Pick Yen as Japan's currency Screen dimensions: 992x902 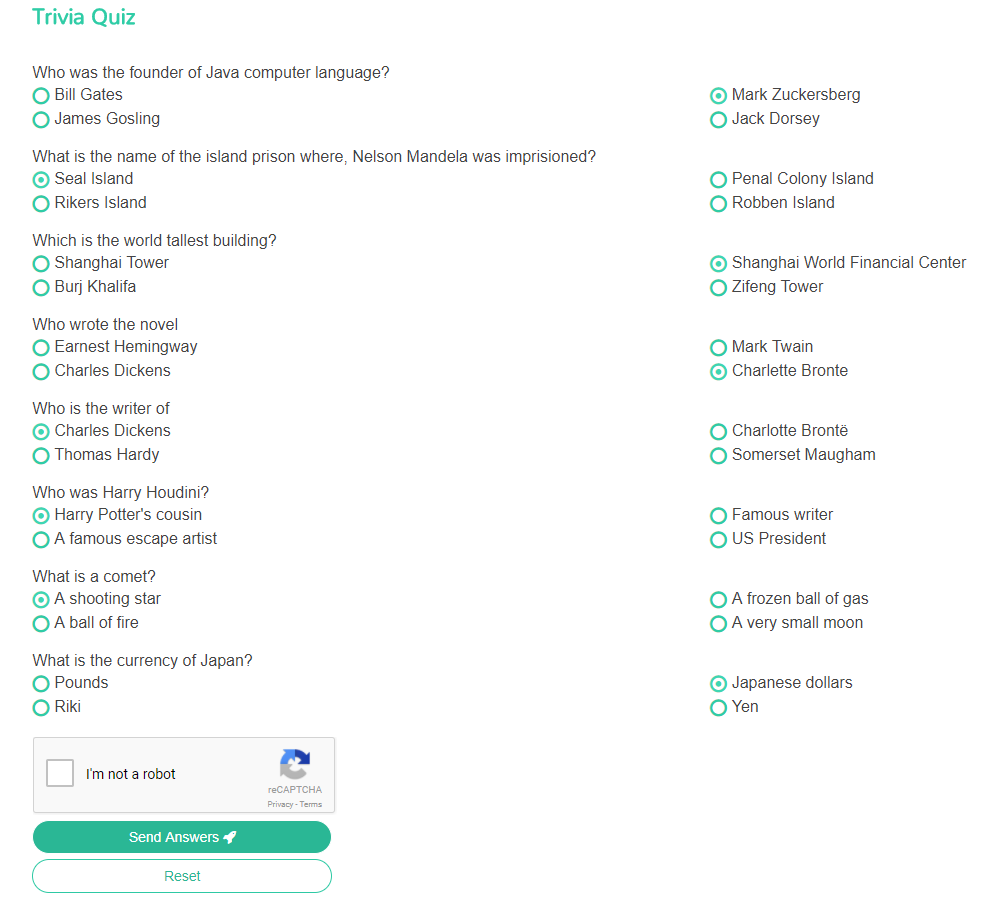(x=718, y=708)
